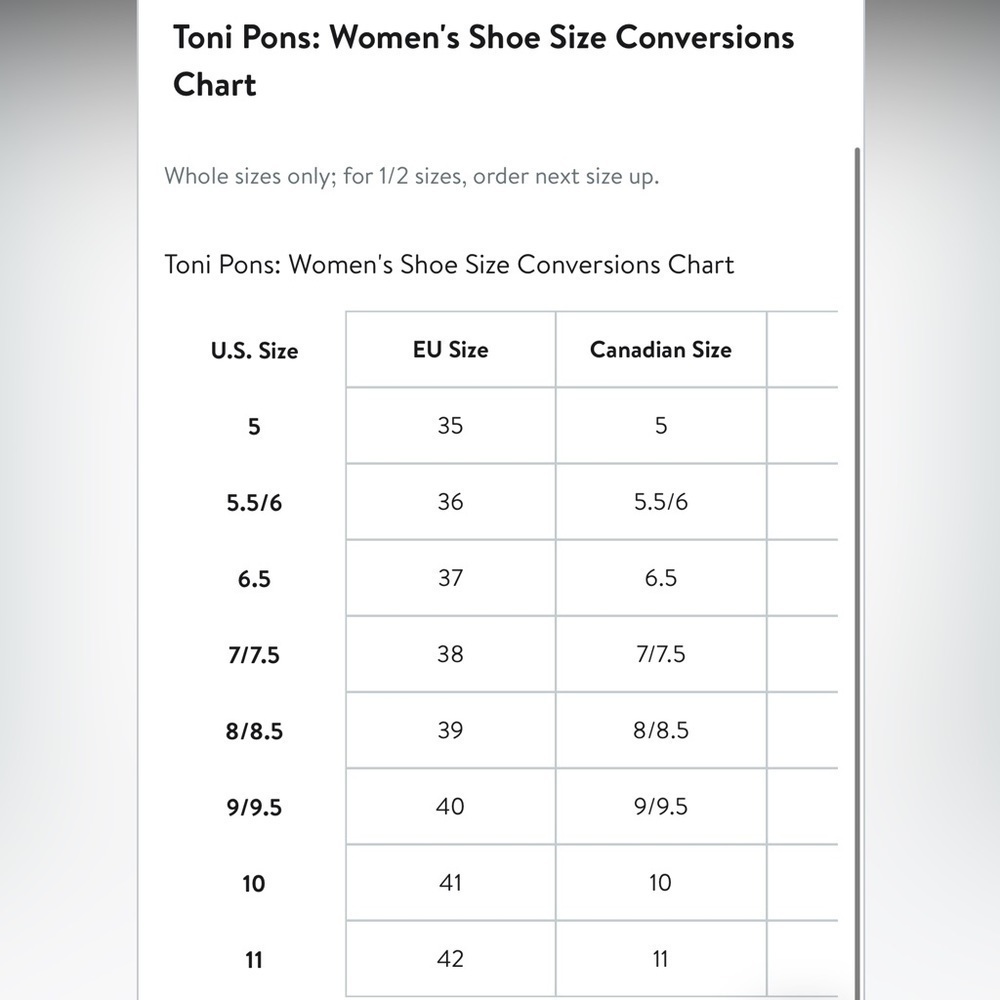Viewport: 1000px width, 1000px height.
Task: Click the U.S. size 5.5/6 row label
Action: [x=254, y=503]
